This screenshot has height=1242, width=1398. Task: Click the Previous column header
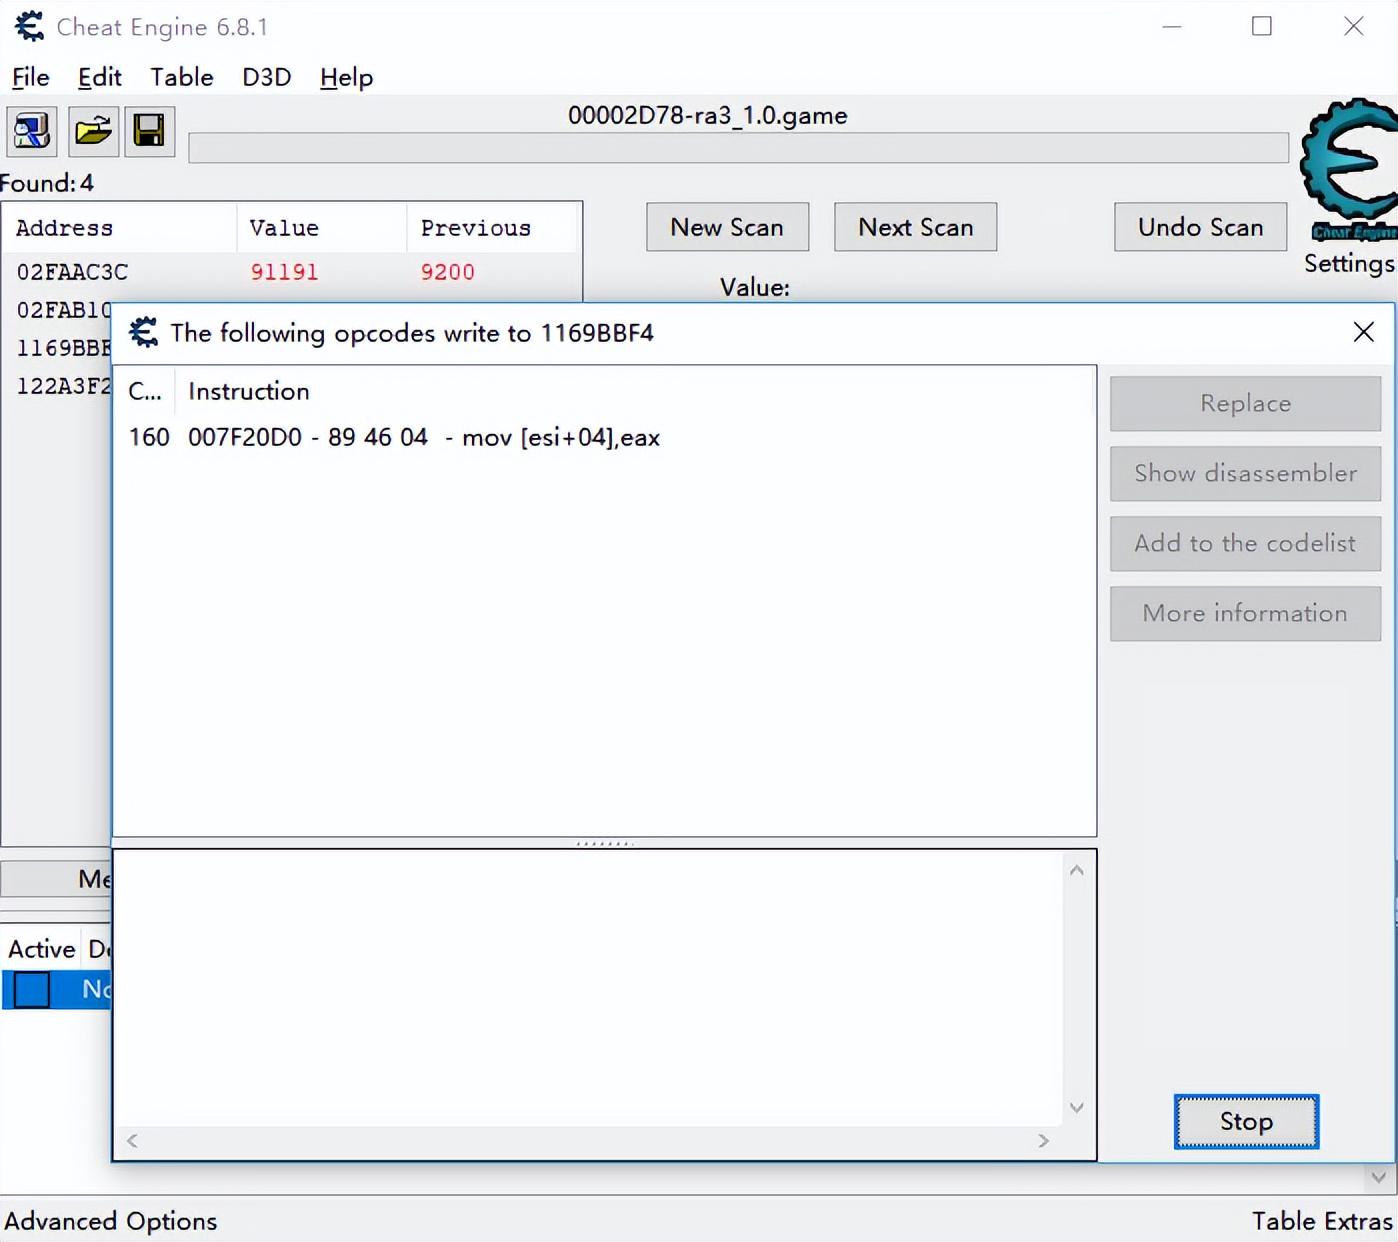coord(493,228)
